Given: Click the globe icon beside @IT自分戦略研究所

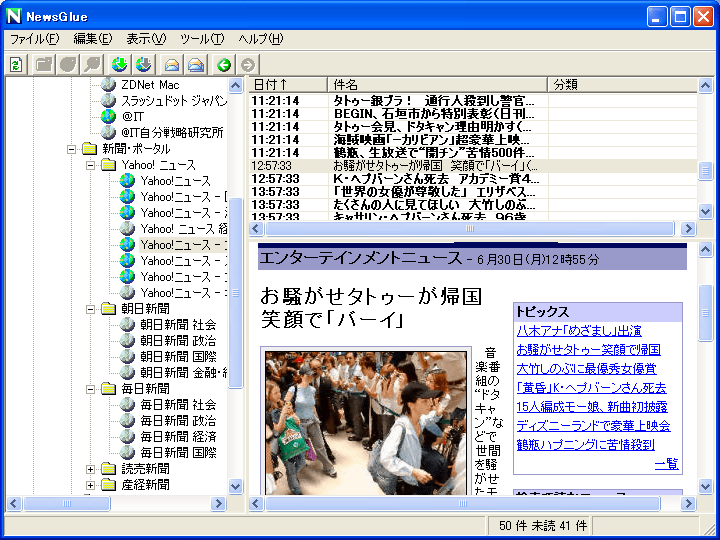Looking at the screenshot, I should coord(108,133).
